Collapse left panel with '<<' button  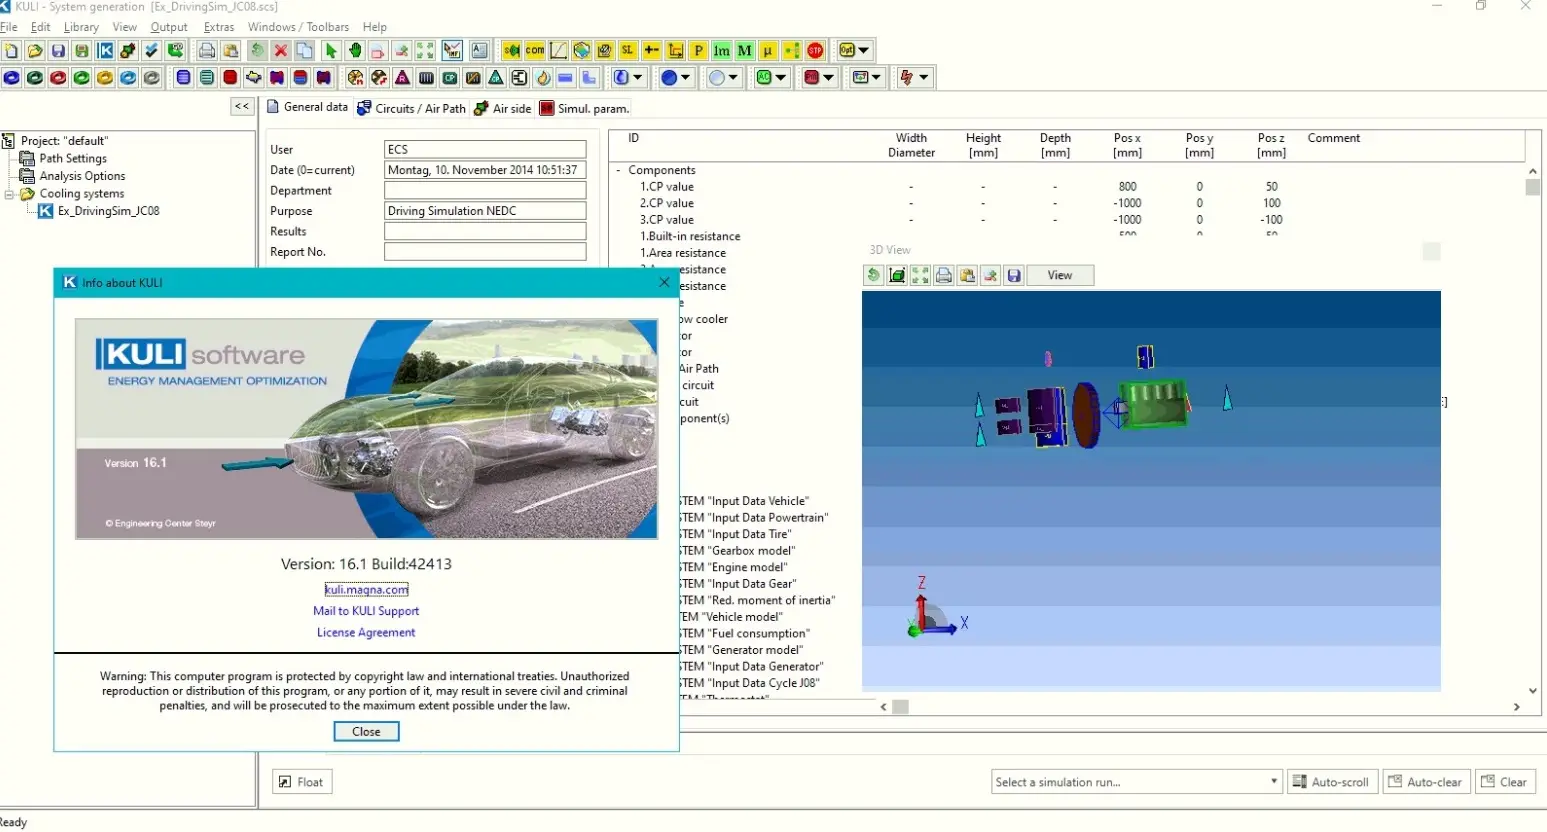(x=242, y=106)
